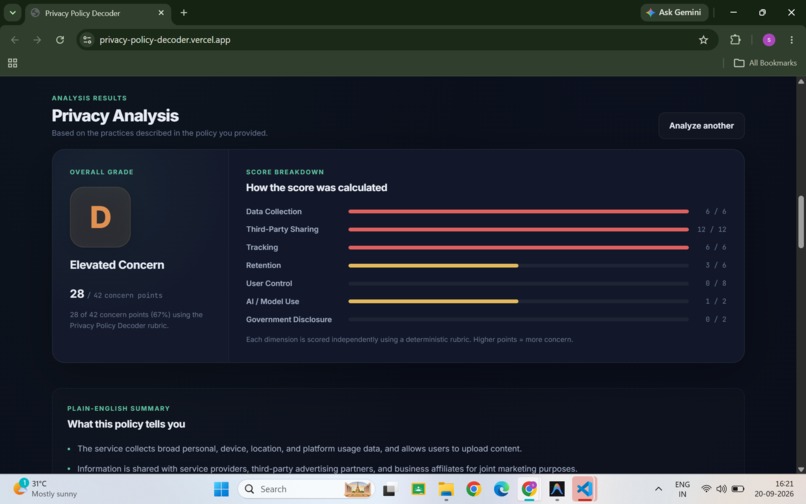Close the Privacy Policy Decoder tab
Screen dimensions: 806x504
(161, 13)
